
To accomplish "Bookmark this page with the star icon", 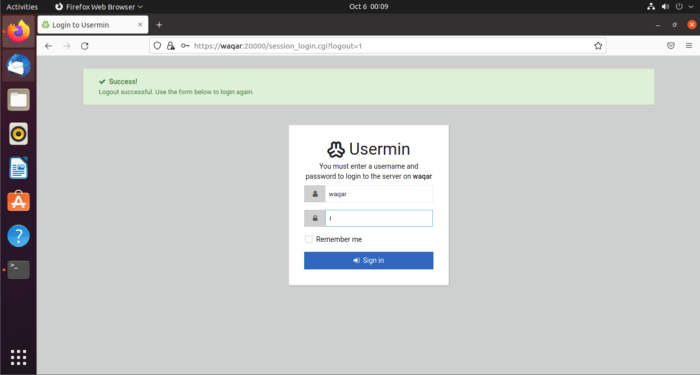I will click(598, 46).
